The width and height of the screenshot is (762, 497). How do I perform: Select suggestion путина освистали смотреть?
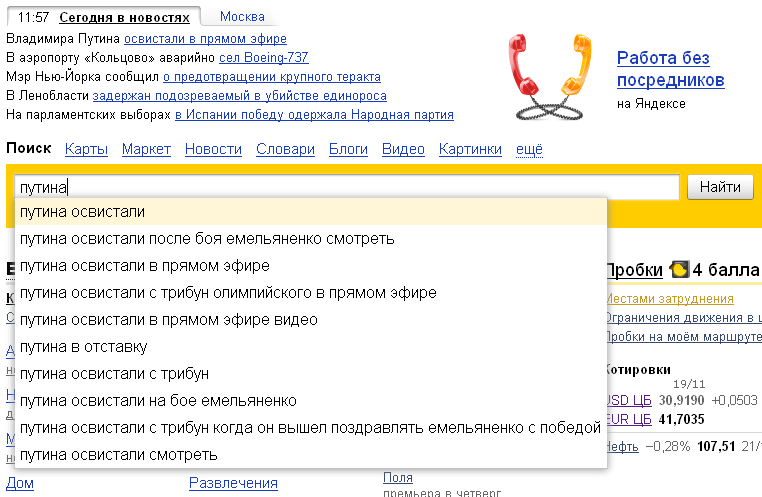(x=311, y=455)
